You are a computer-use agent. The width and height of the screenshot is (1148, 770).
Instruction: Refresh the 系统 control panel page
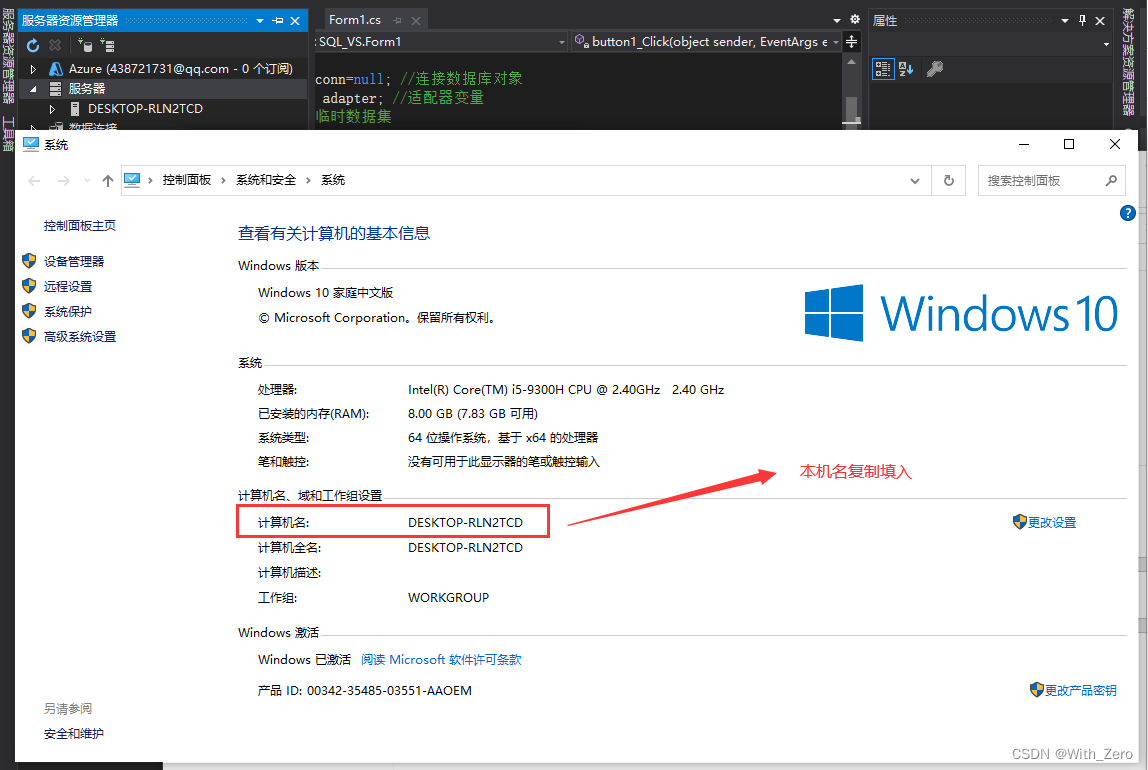pos(949,181)
